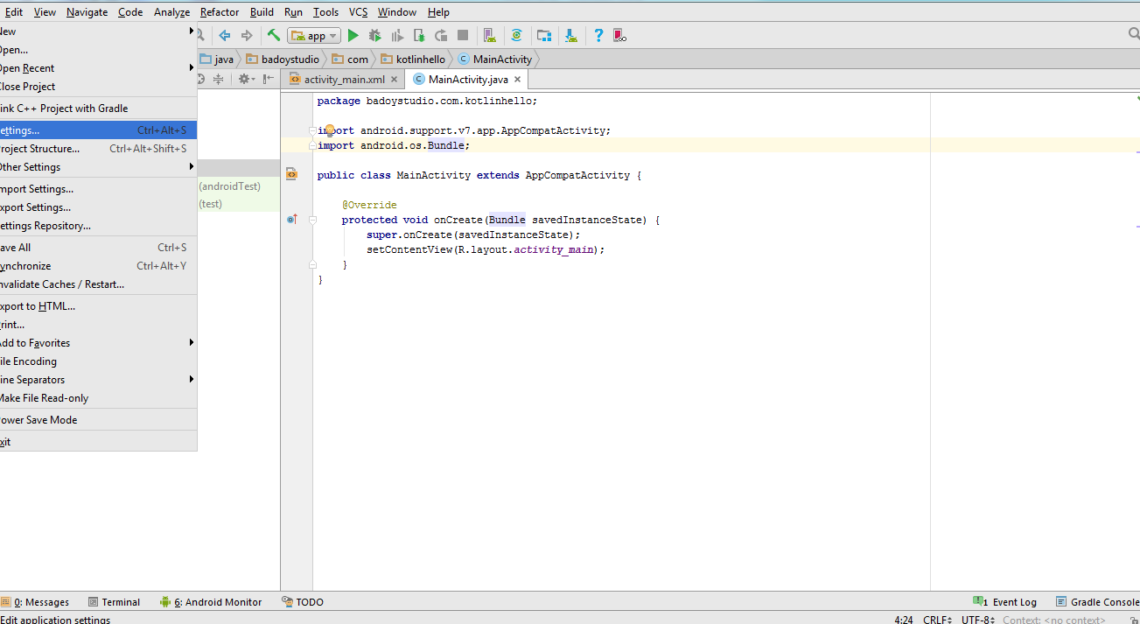Open the Terminal tool window button

[x=114, y=602]
